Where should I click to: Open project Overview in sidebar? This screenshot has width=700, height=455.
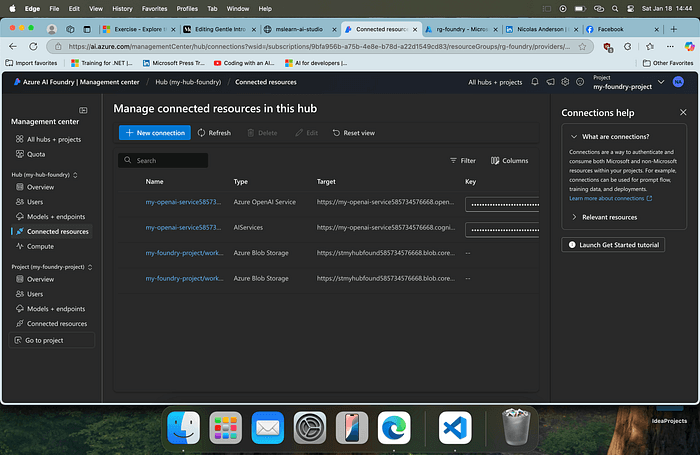pos(35,279)
